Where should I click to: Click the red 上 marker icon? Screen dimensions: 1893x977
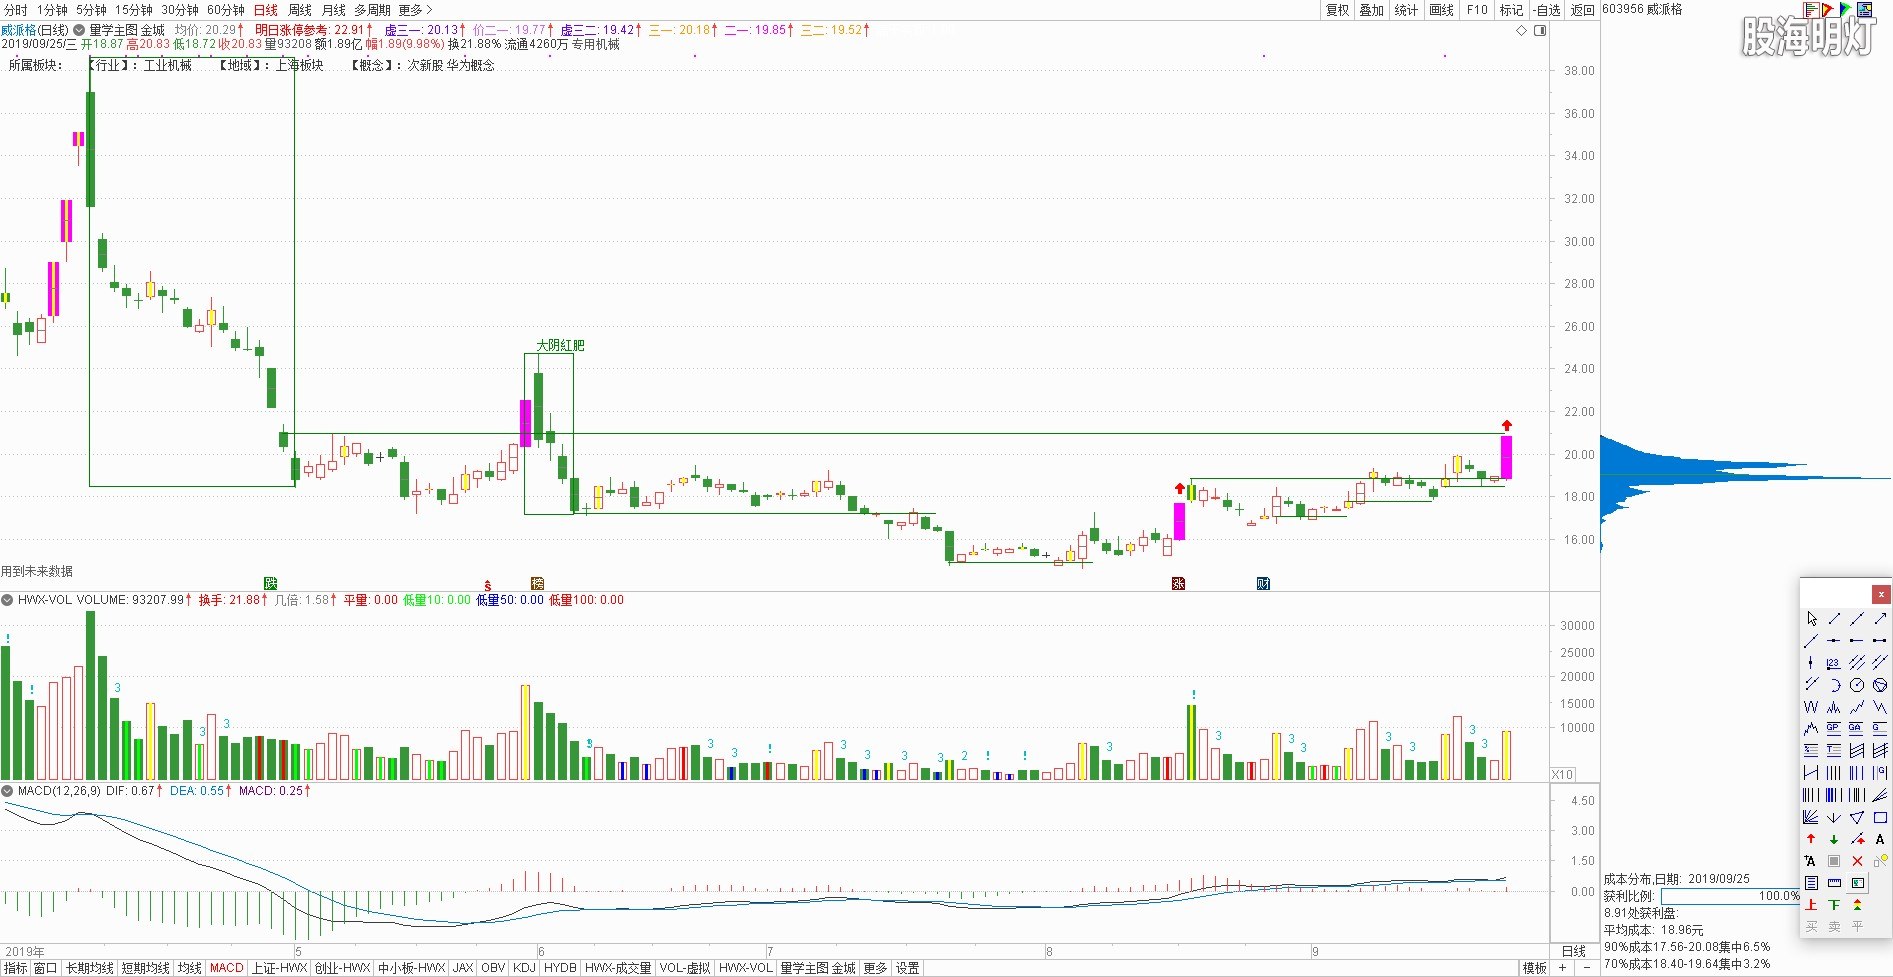coord(1811,904)
